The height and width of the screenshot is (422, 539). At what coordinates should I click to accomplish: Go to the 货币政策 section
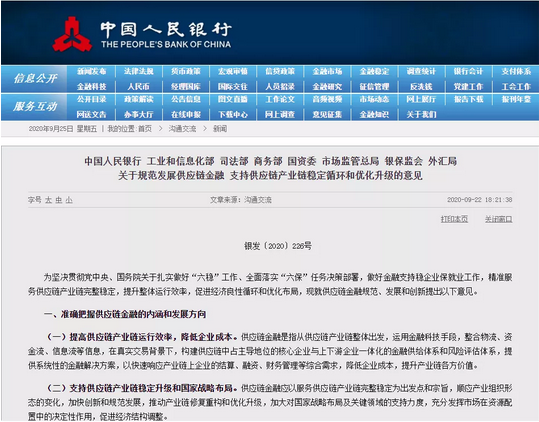(x=186, y=71)
